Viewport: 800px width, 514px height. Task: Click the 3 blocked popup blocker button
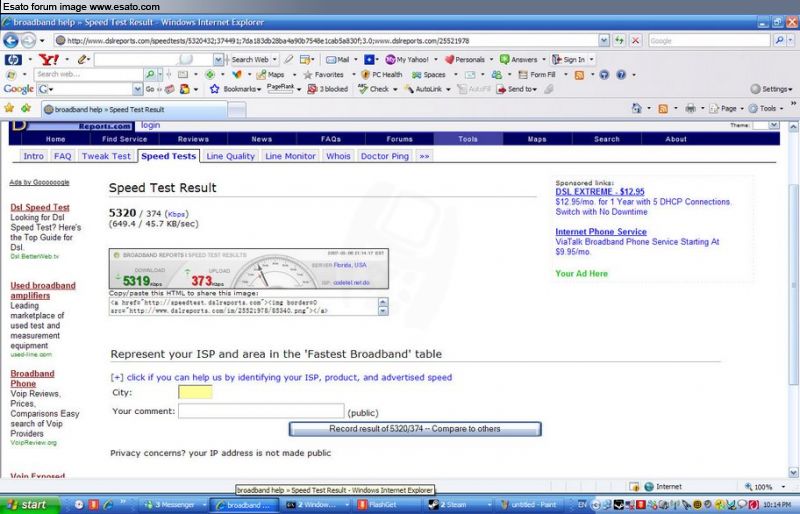328,89
